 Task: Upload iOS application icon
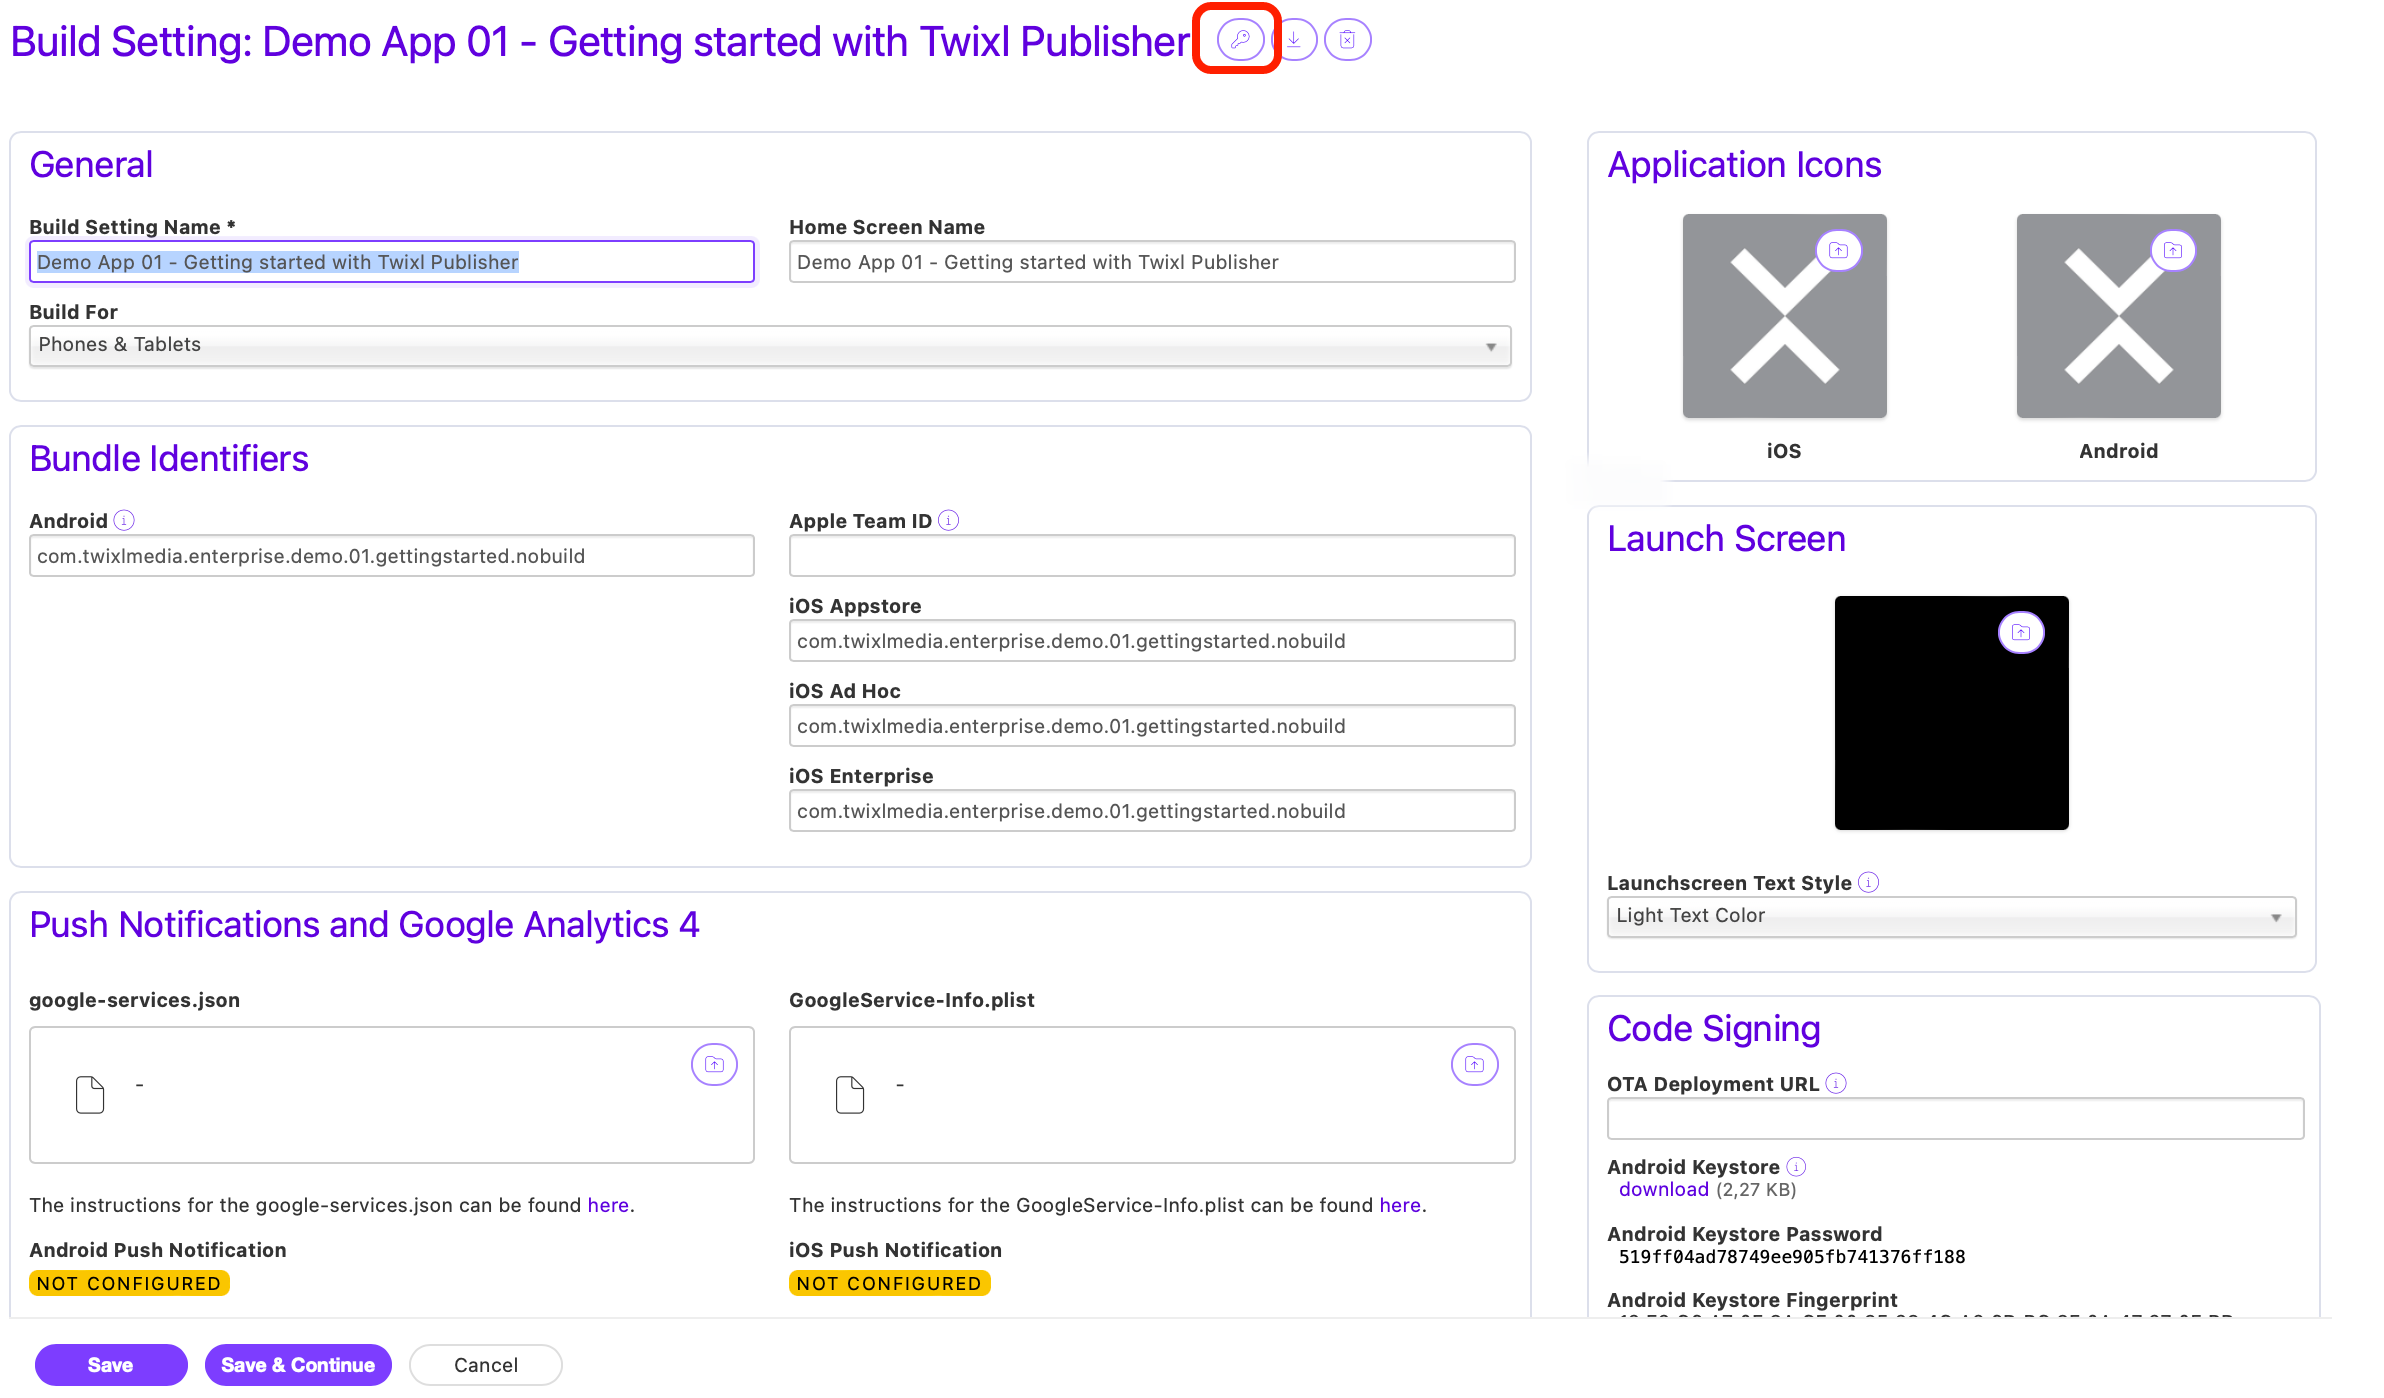coord(1838,250)
